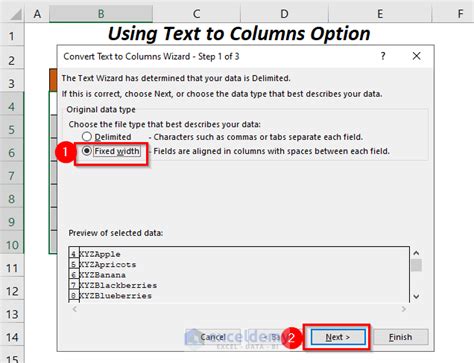Click preview scrollbar up arrow
The width and height of the screenshot is (474, 363).
tap(416, 253)
